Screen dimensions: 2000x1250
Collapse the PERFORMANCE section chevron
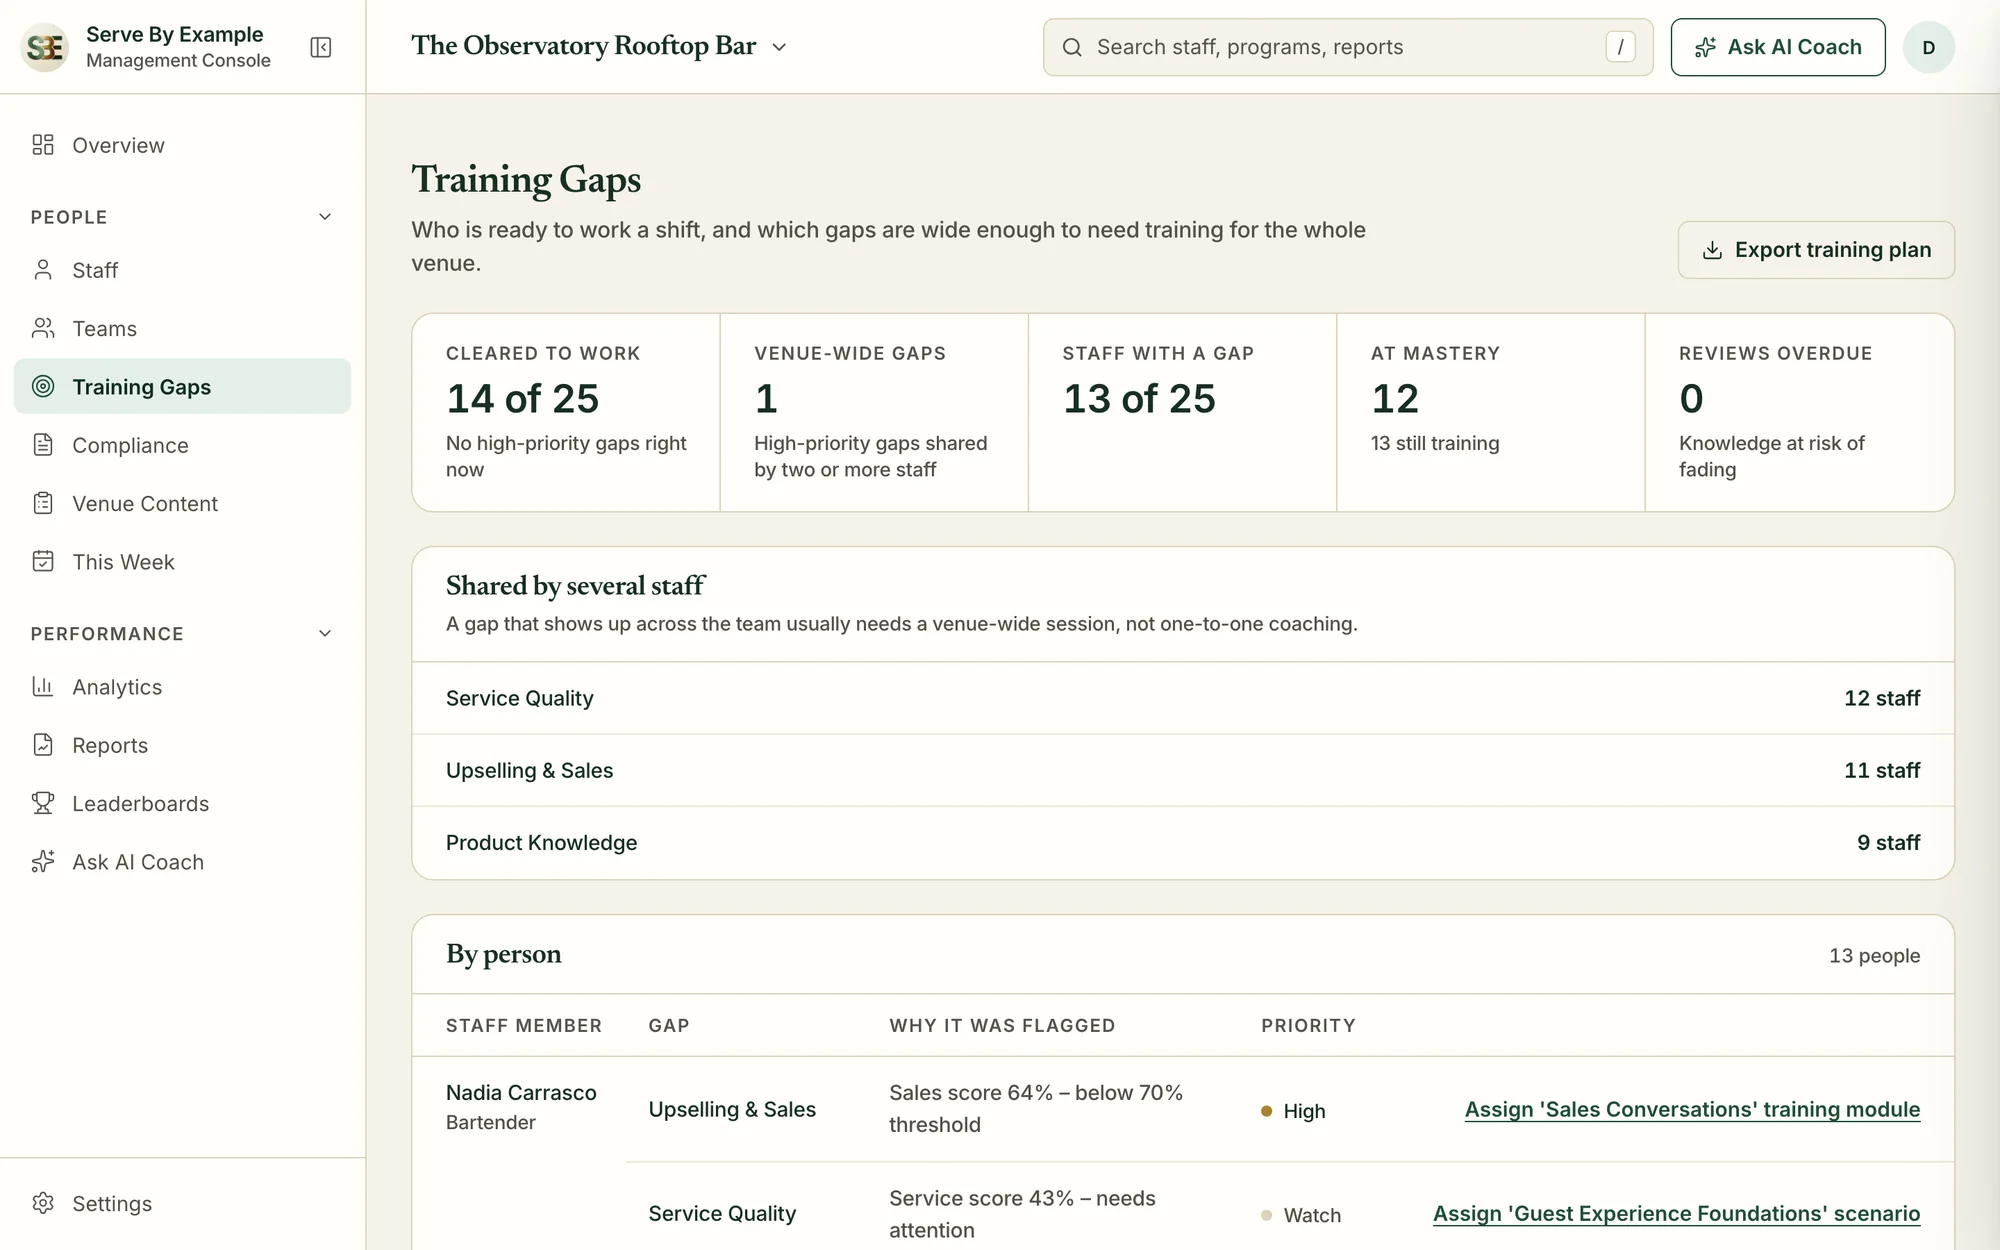[x=325, y=633]
